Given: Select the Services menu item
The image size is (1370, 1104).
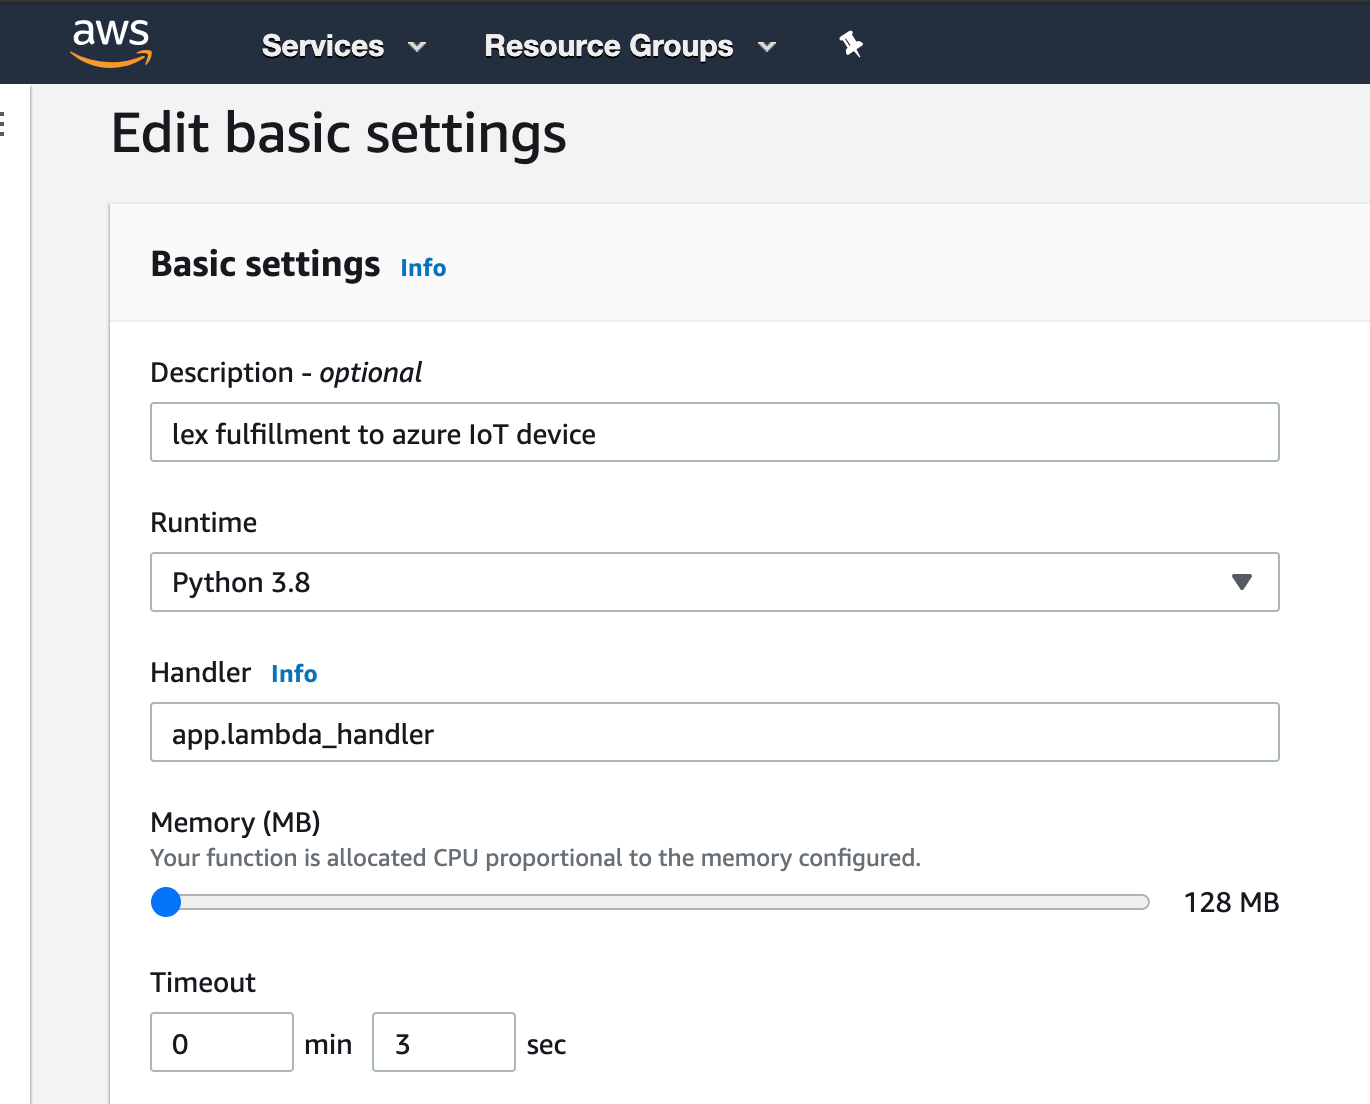Looking at the screenshot, I should pos(322,46).
